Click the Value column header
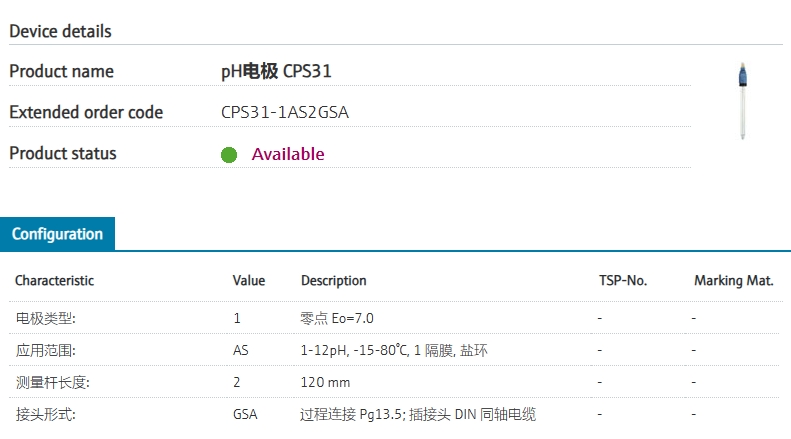 click(x=249, y=281)
